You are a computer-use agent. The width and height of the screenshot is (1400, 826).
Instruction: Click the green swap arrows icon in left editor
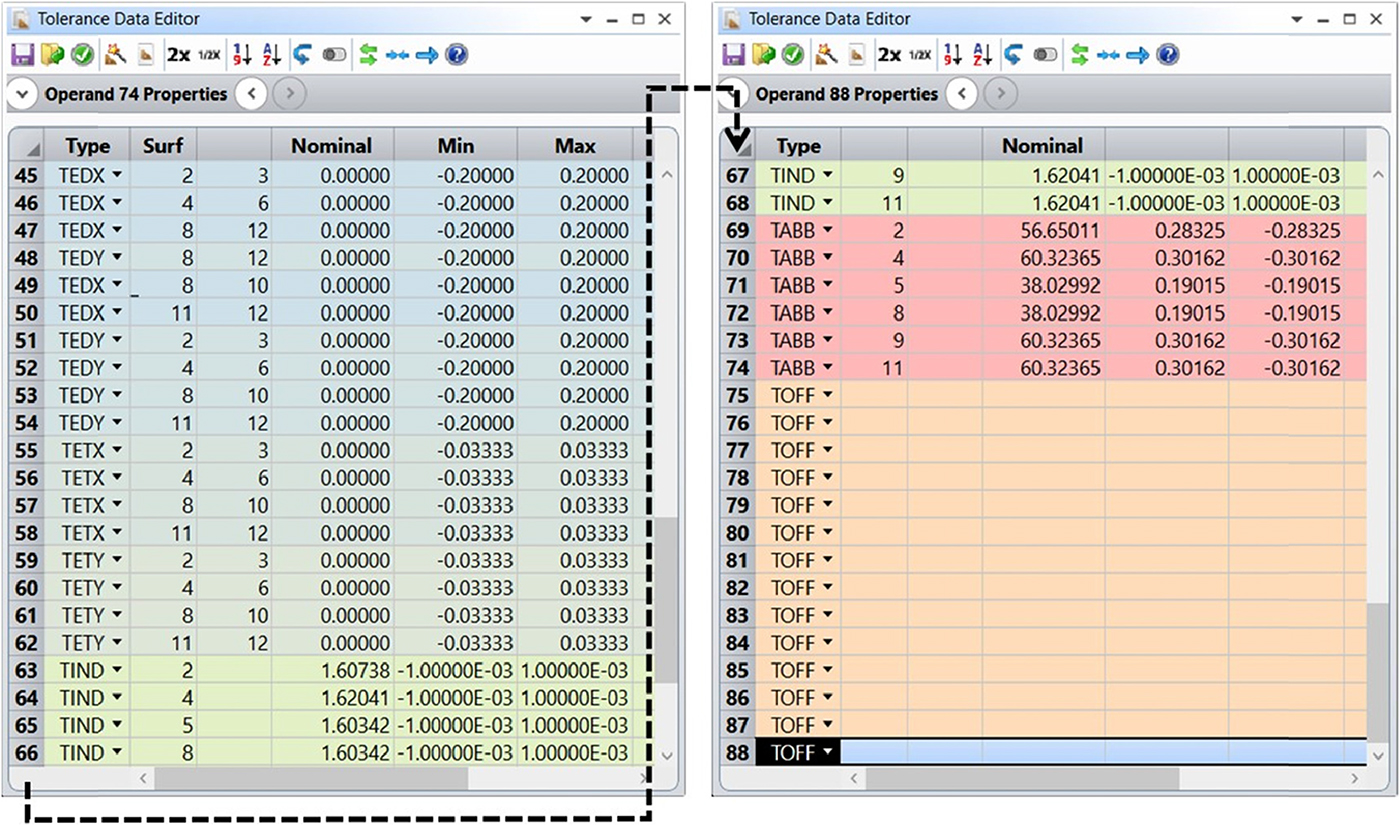368,55
